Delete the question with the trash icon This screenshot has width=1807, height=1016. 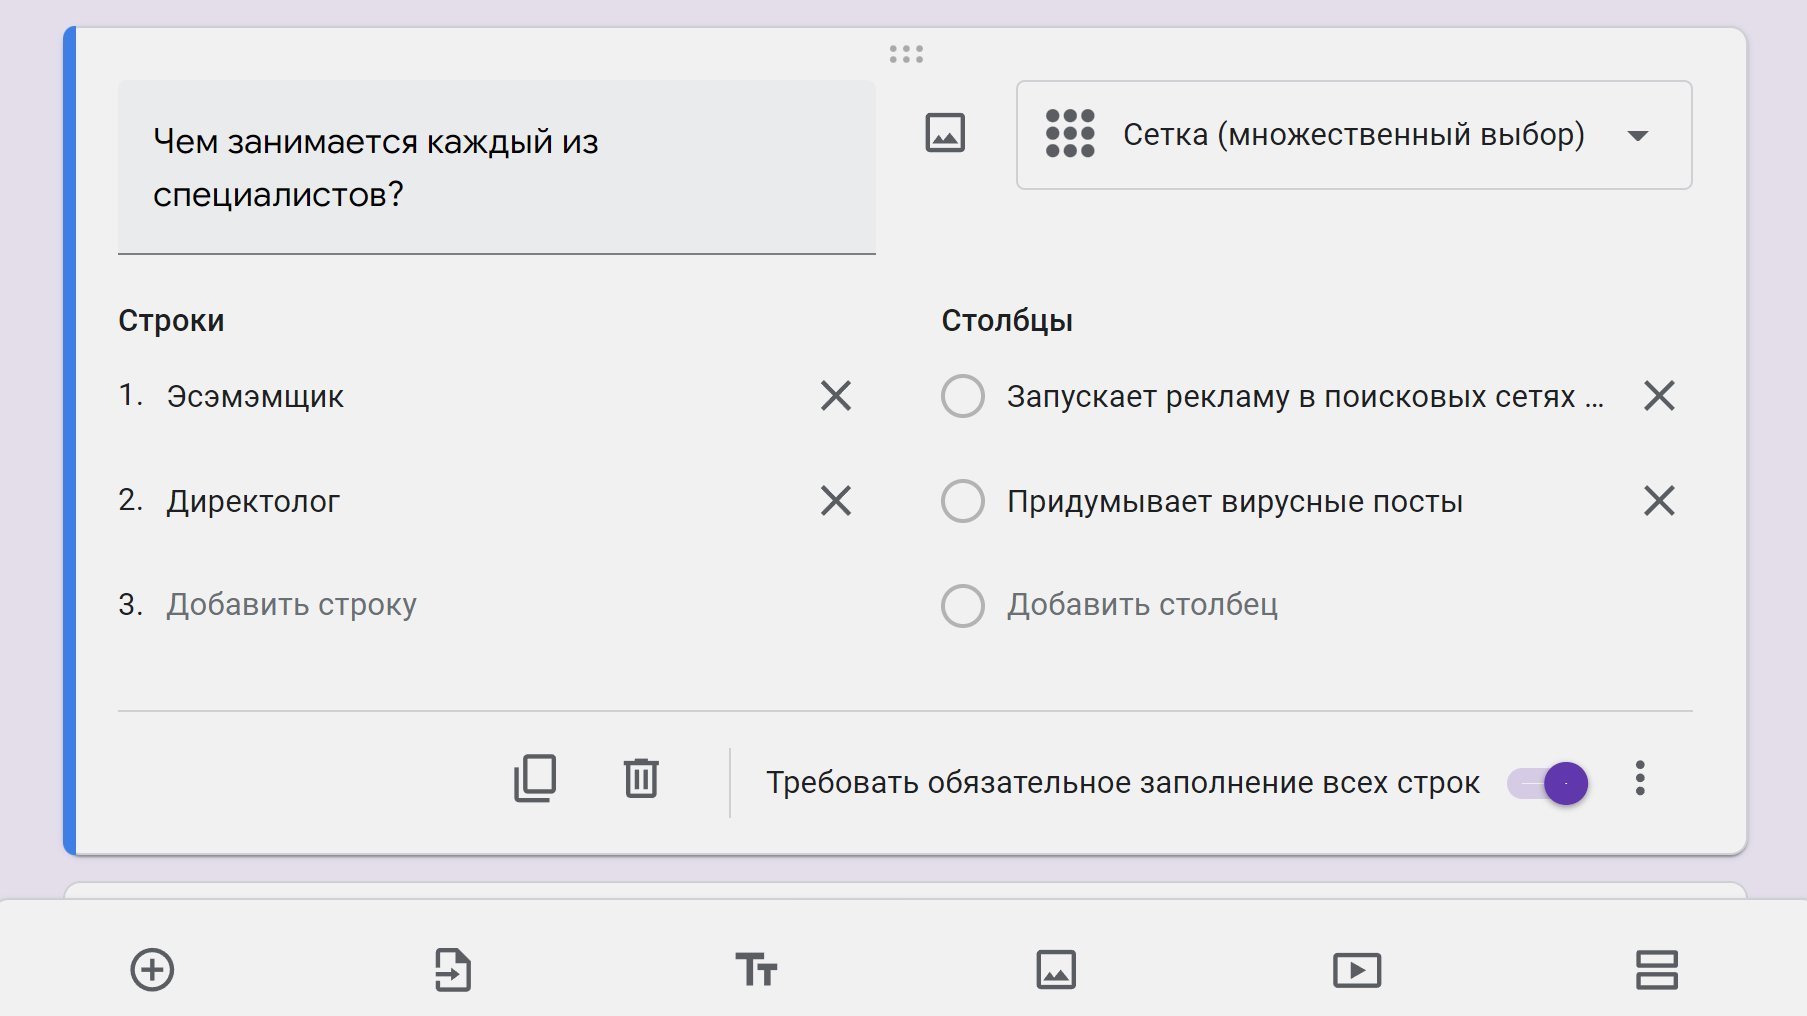pyautogui.click(x=641, y=778)
